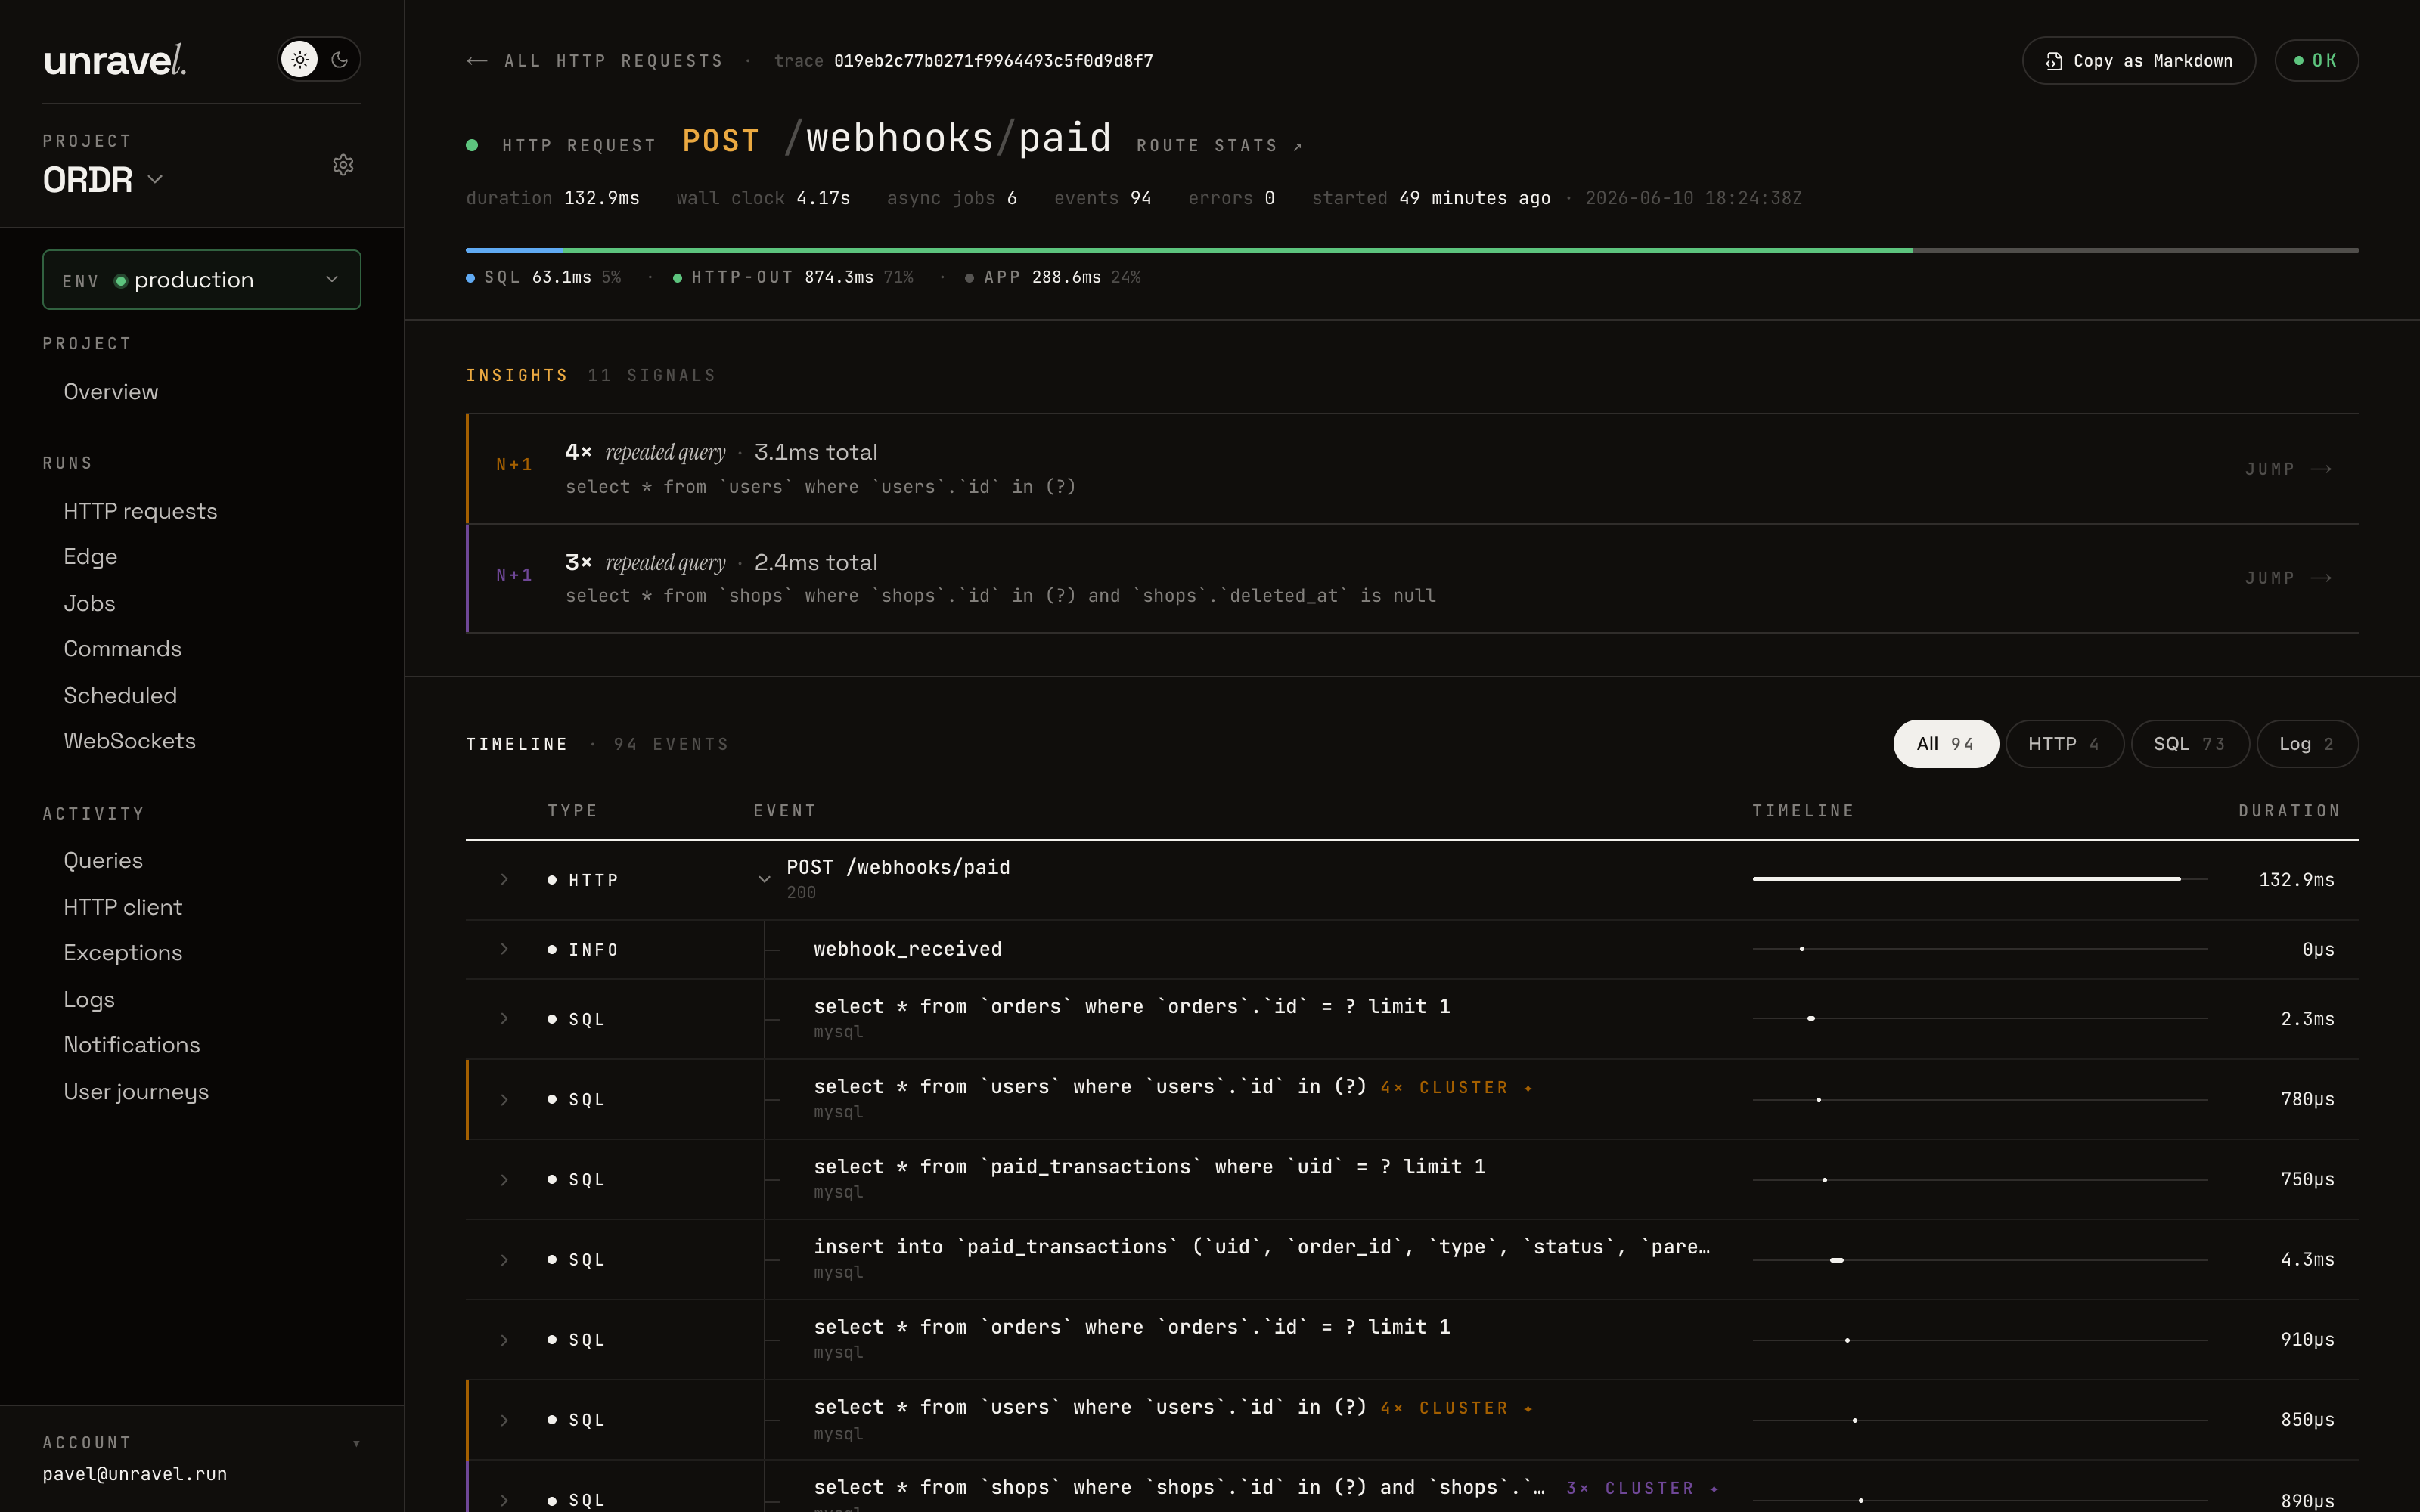Jump to the users repeated query

[x=2288, y=469]
